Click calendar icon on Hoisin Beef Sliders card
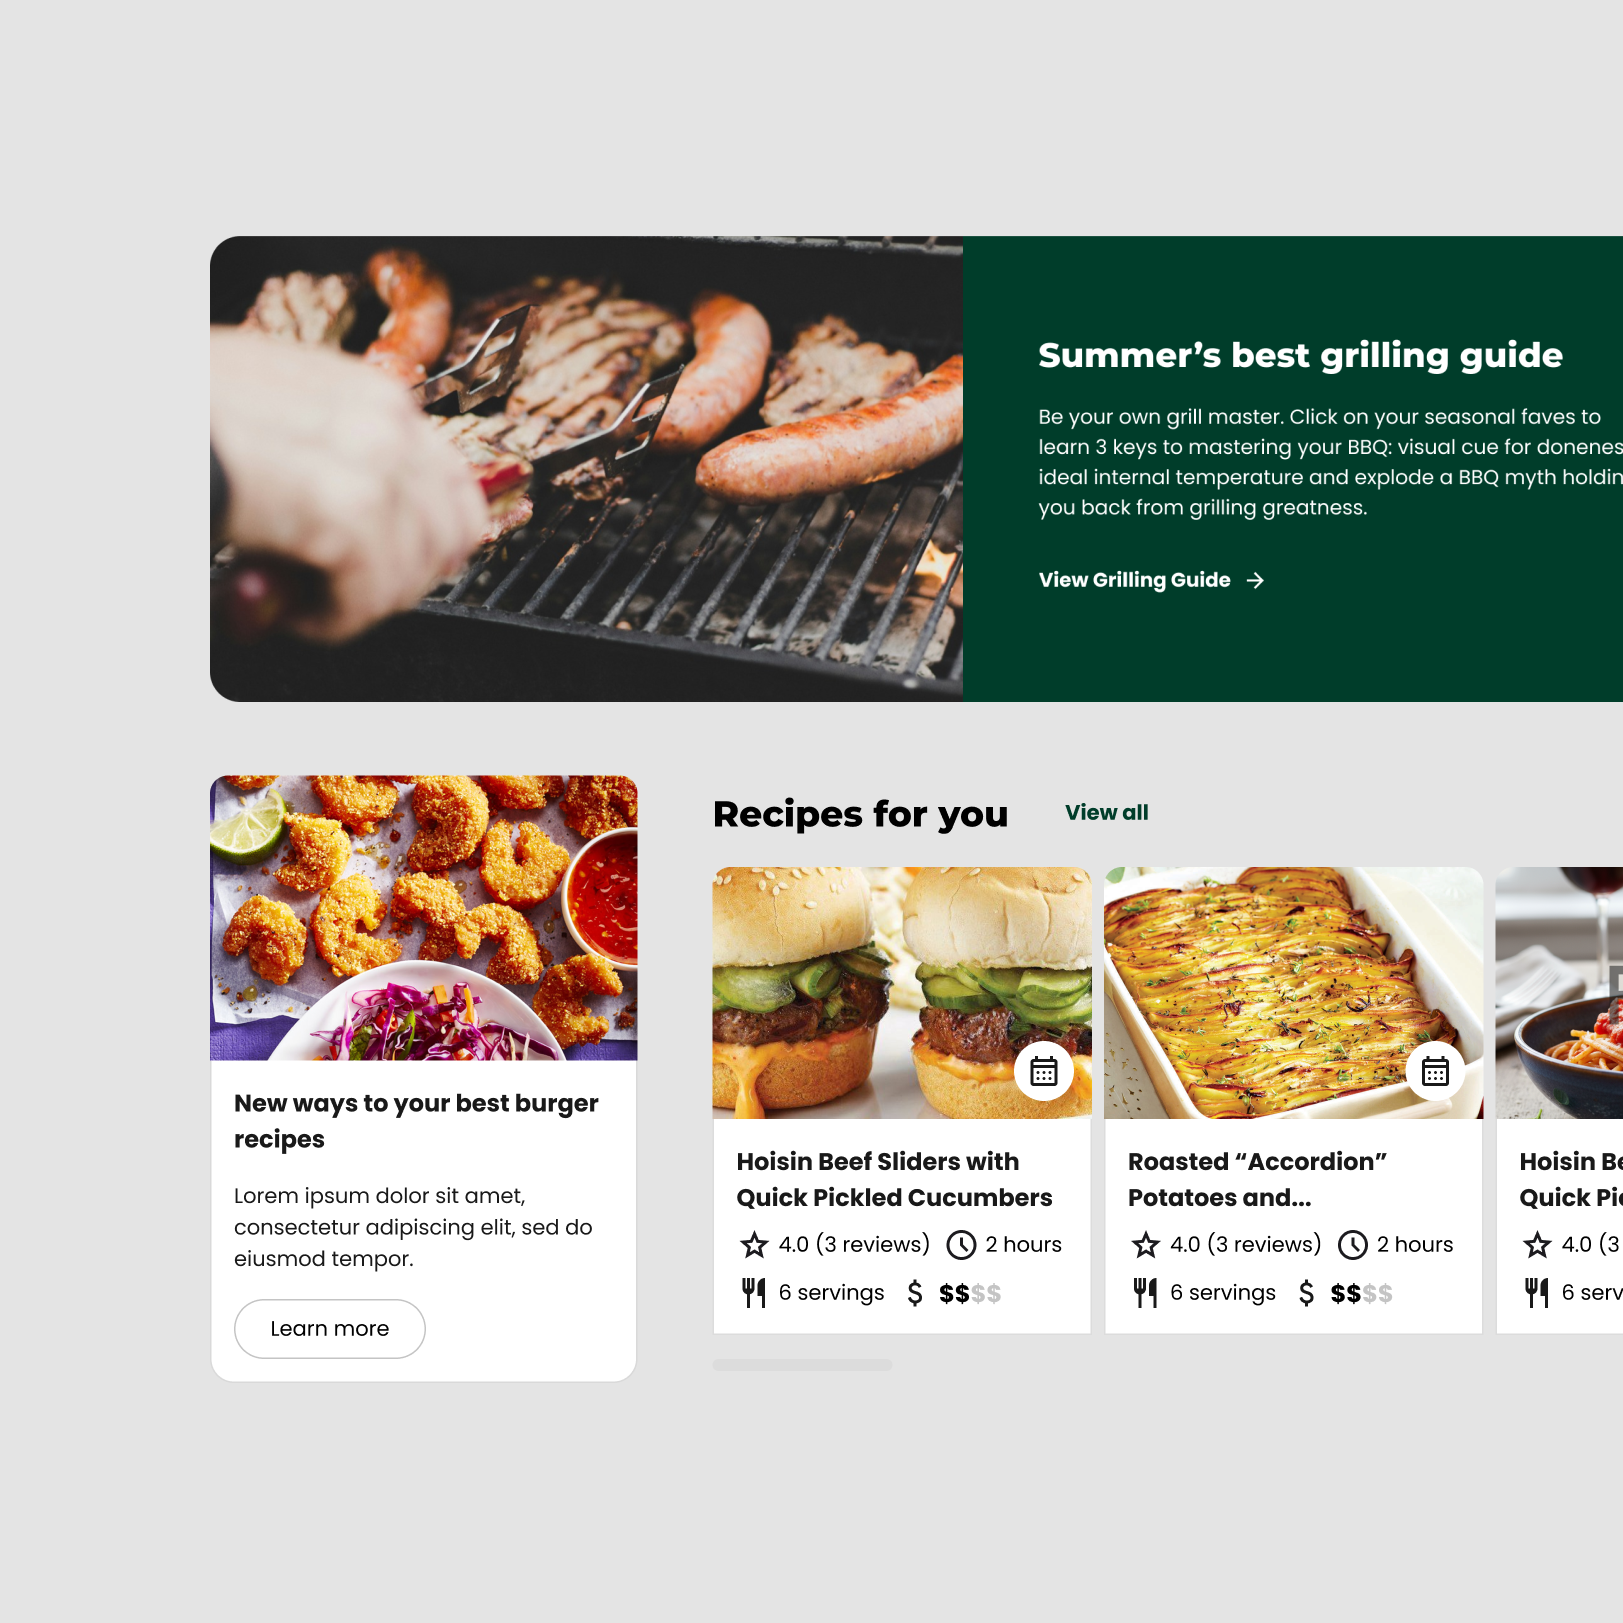 point(1044,1071)
